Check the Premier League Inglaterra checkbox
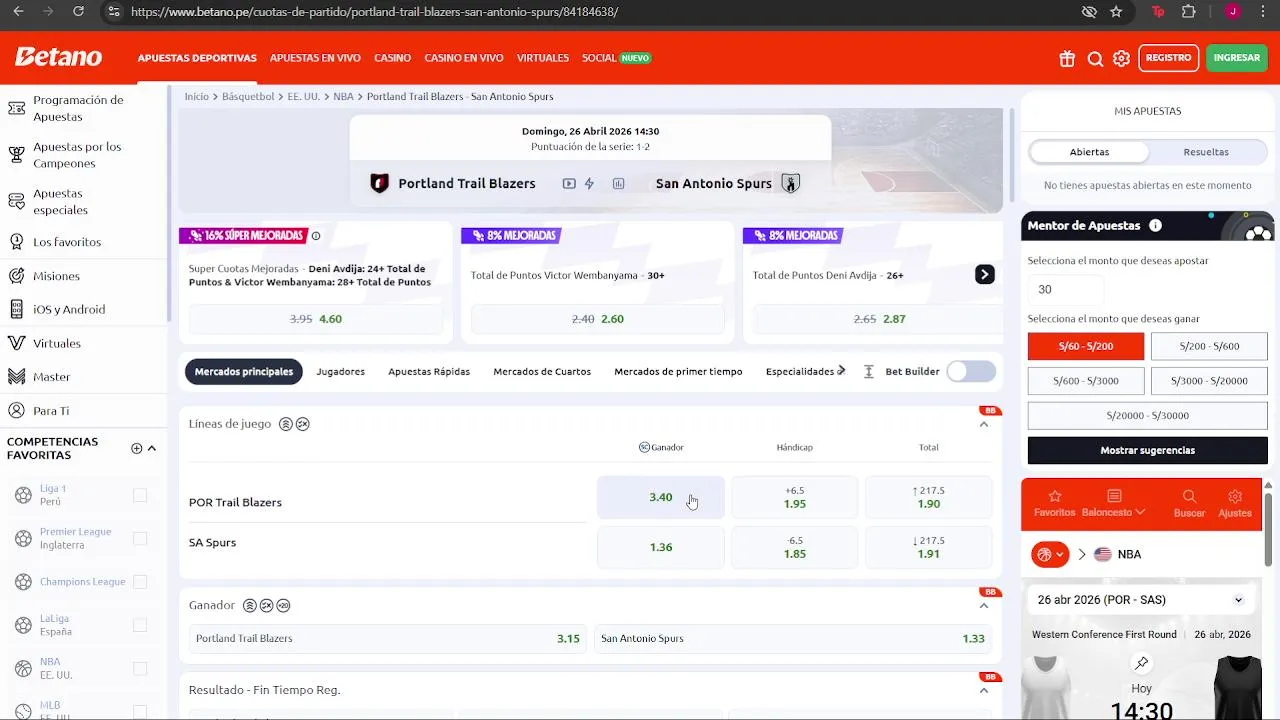Screen dimensions: 1280x720 click(140, 538)
